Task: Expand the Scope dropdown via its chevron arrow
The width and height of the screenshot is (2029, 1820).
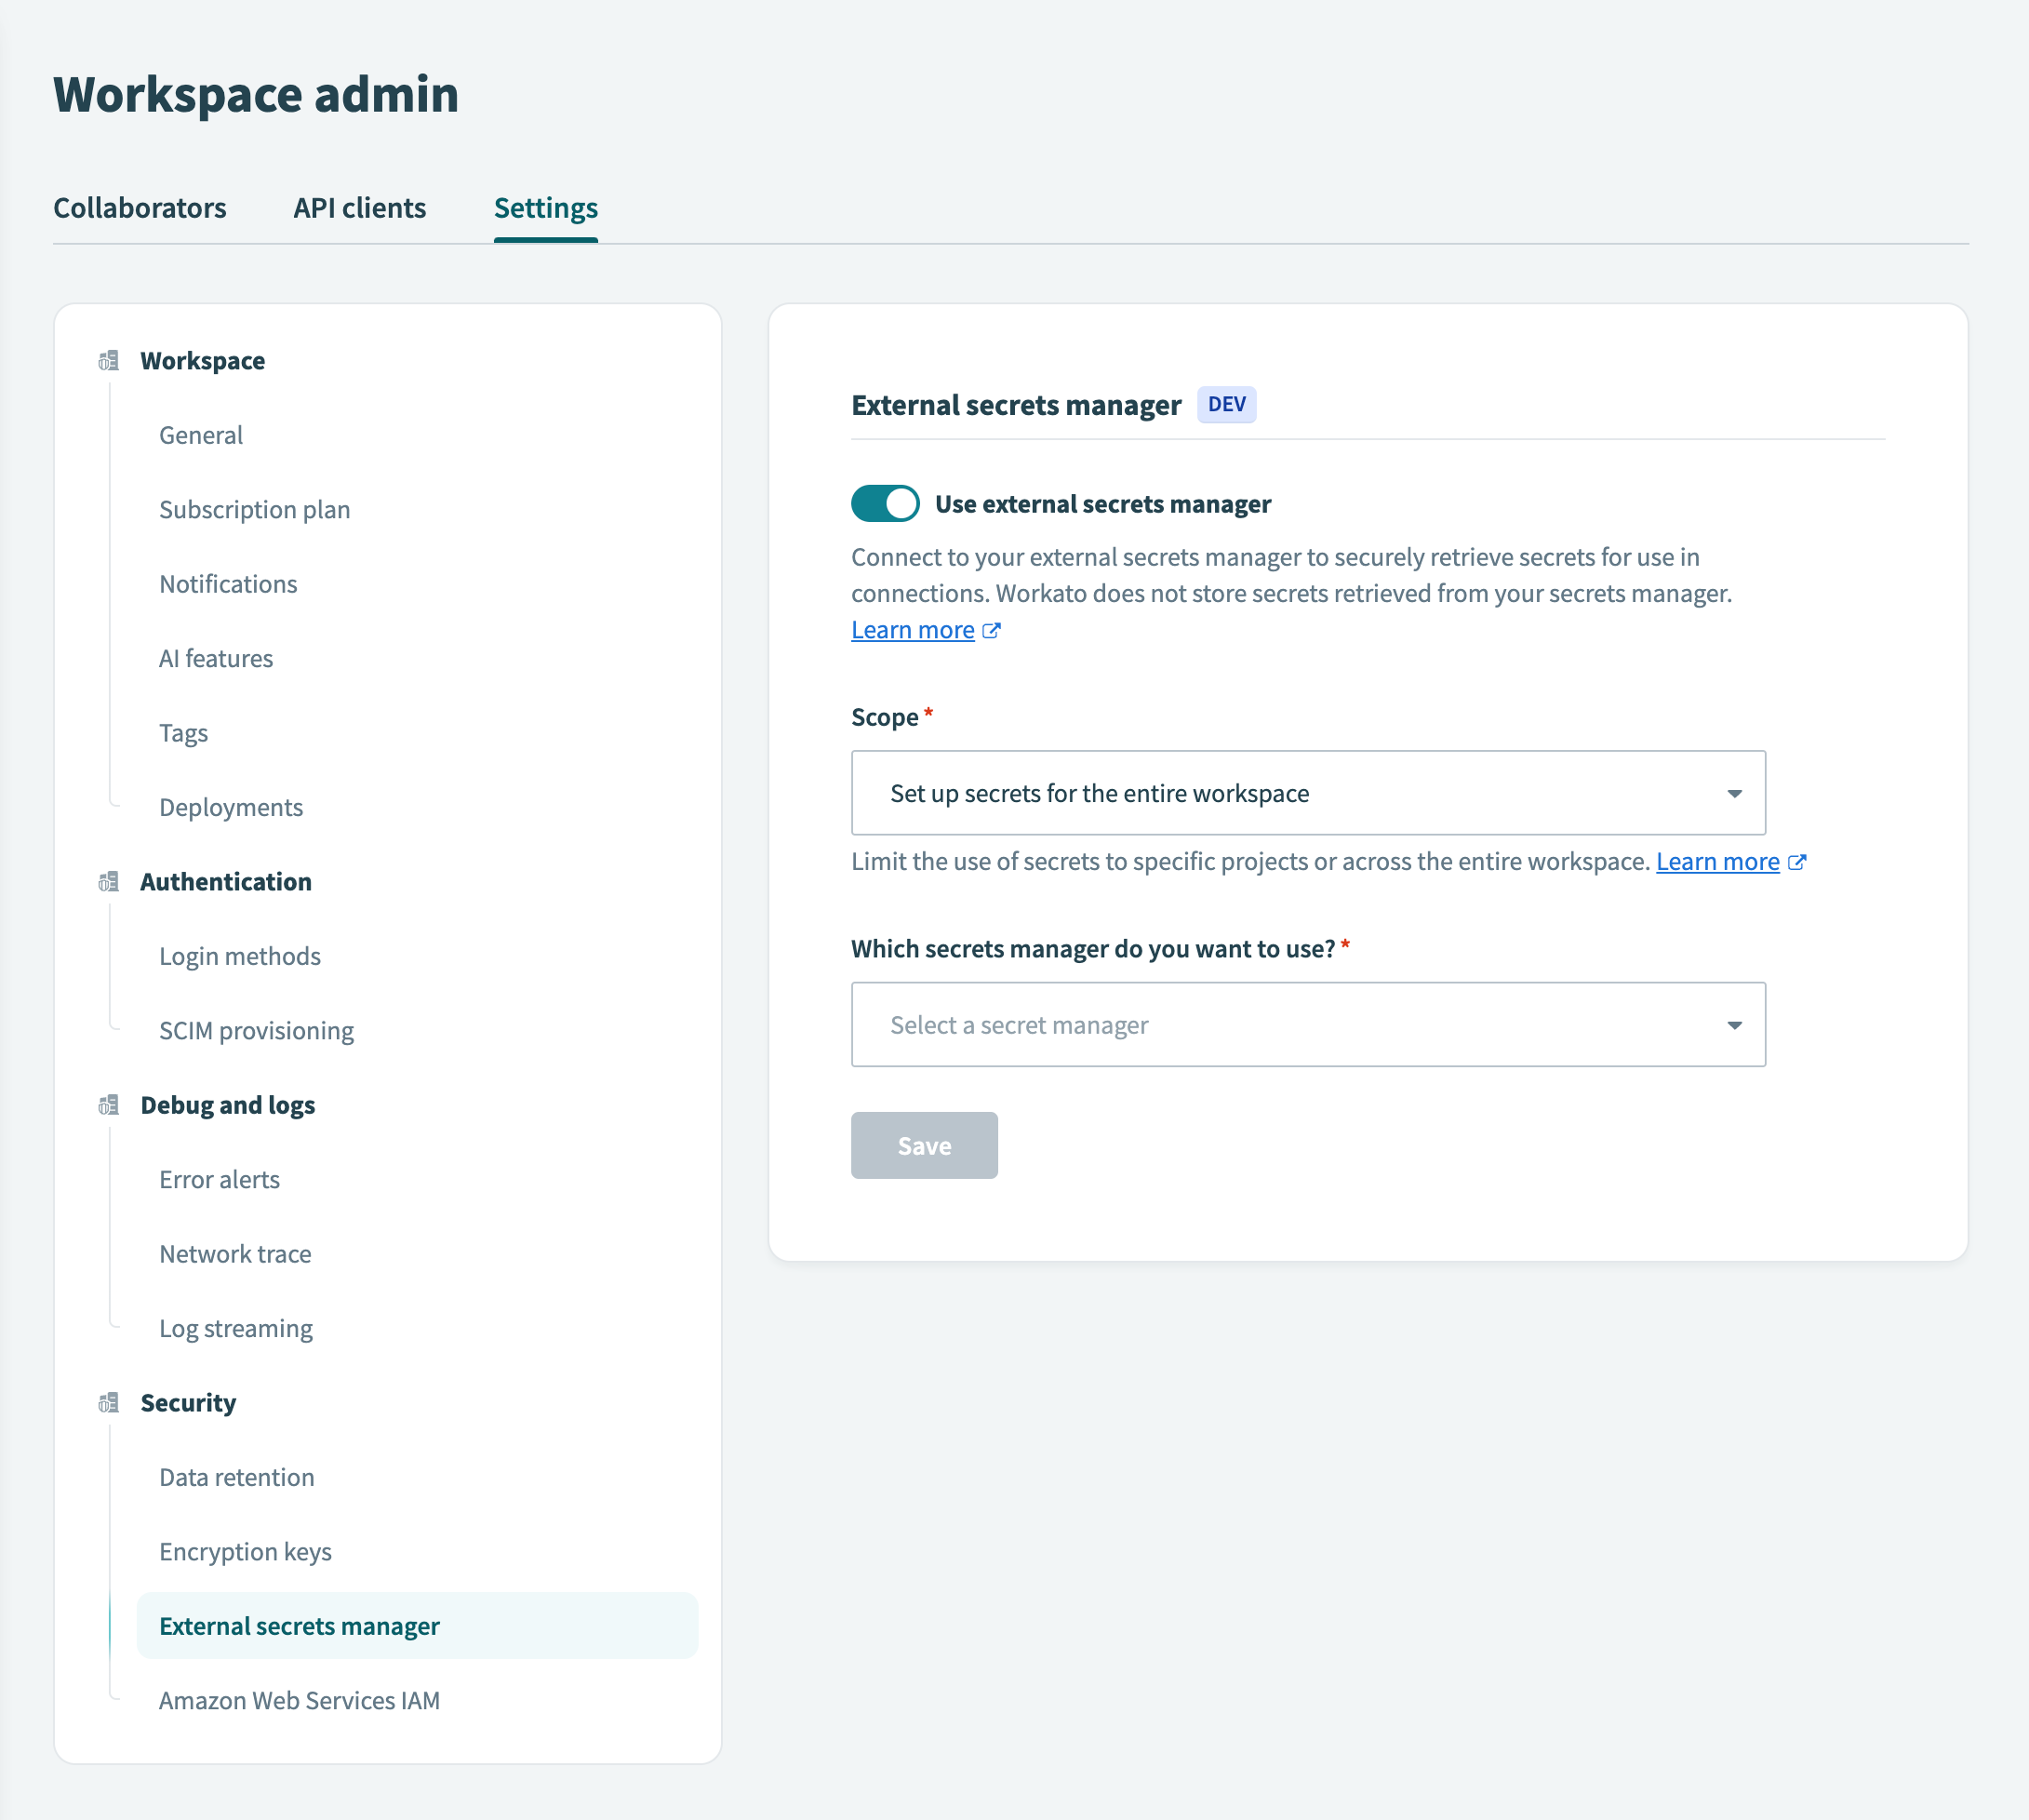Action: [1735, 795]
